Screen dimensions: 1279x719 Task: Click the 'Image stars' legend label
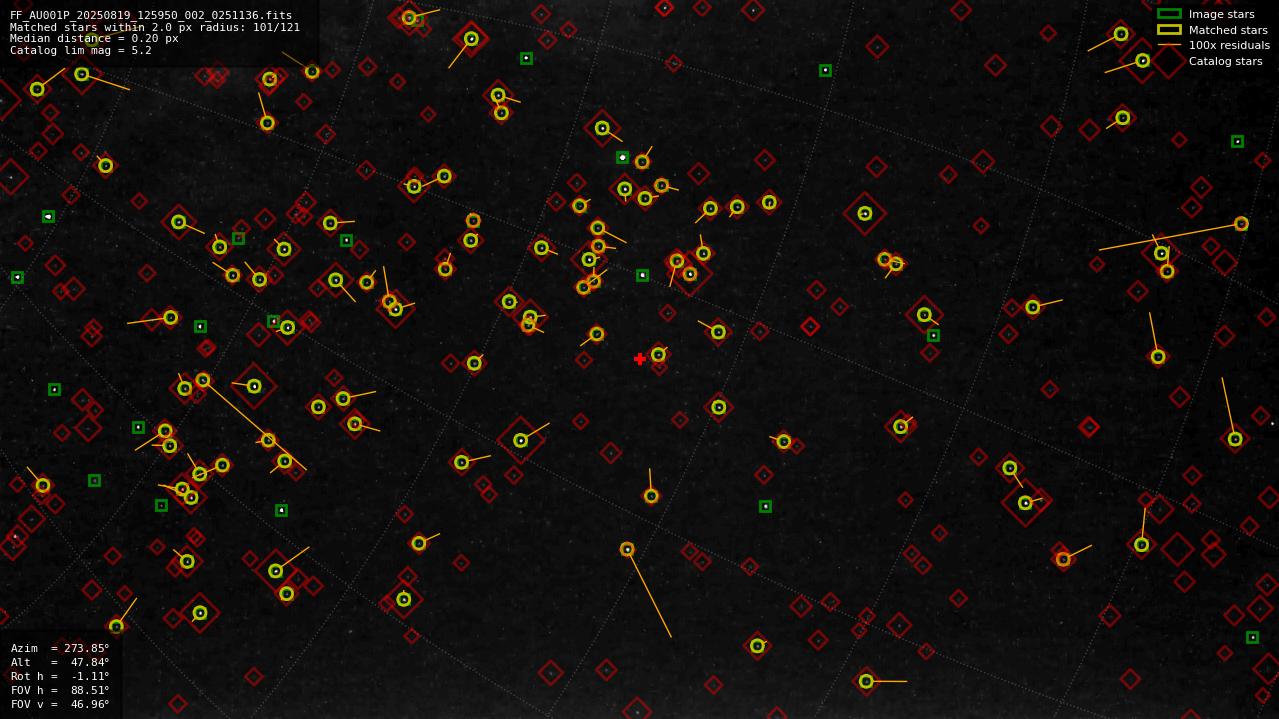(x=1221, y=14)
